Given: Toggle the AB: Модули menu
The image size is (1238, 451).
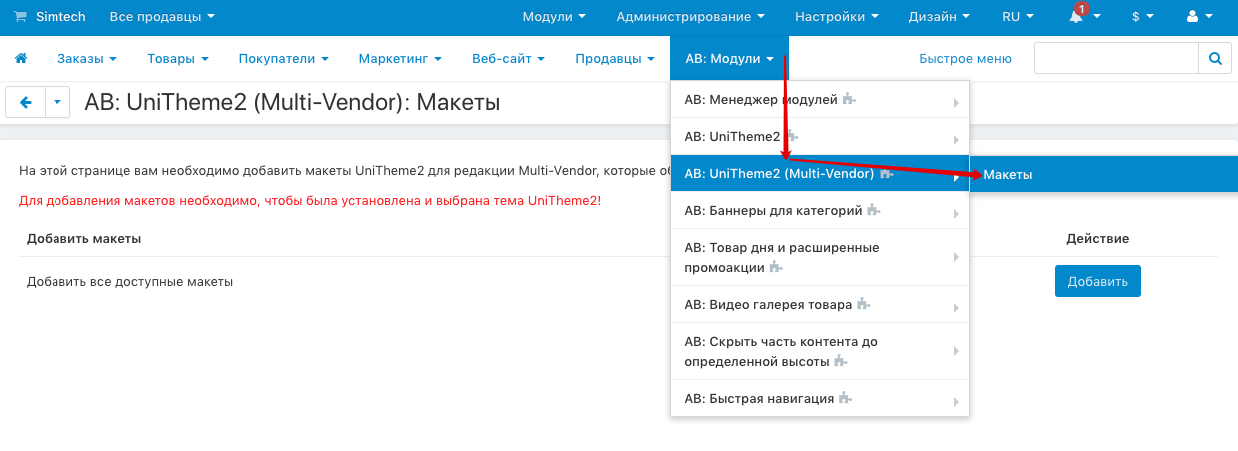Looking at the screenshot, I should pos(729,59).
